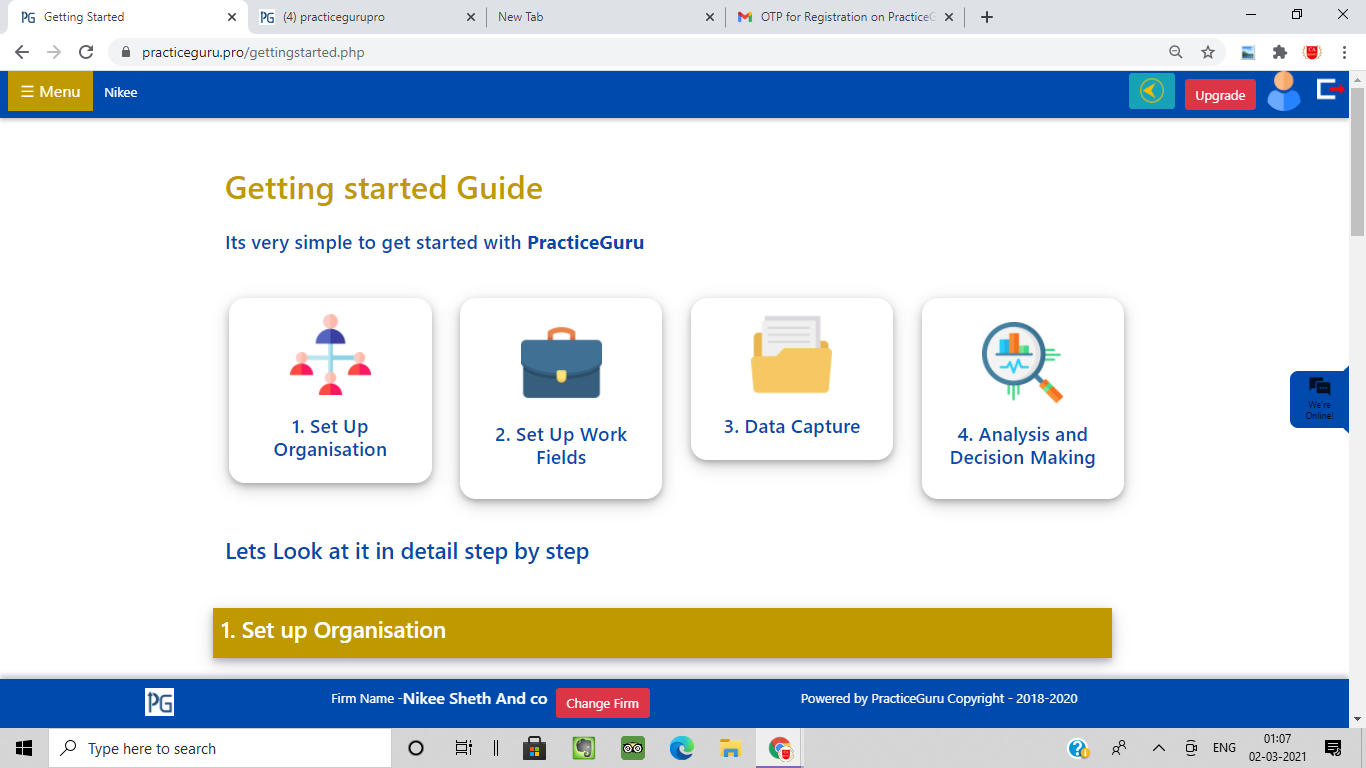1366x768 pixels.
Task: Select the briefcase Set Up Work Fields icon
Action: (x=561, y=362)
